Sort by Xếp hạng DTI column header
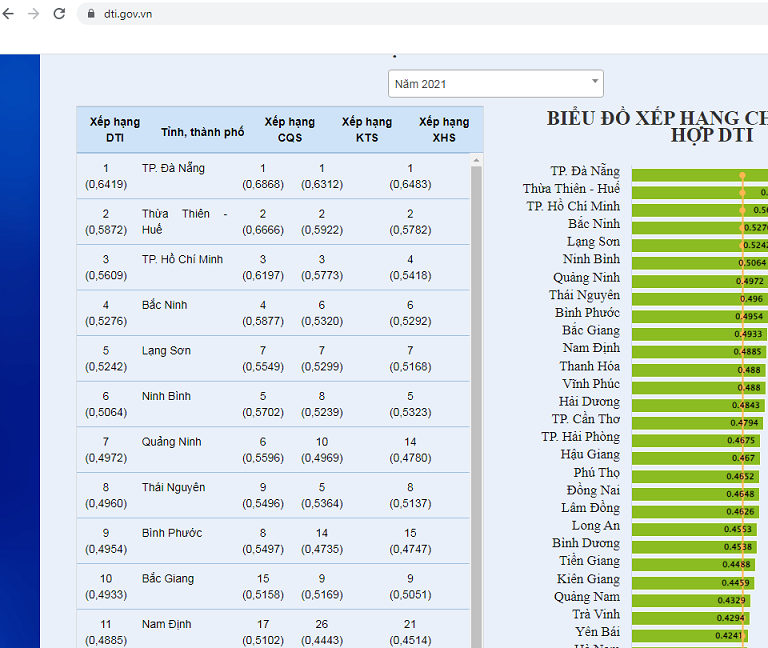This screenshot has height=648, width=768. (114, 129)
